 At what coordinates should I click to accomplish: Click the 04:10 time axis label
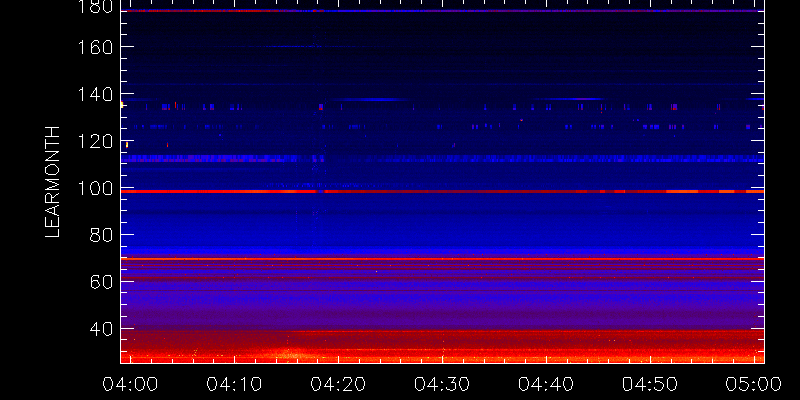coord(233,384)
